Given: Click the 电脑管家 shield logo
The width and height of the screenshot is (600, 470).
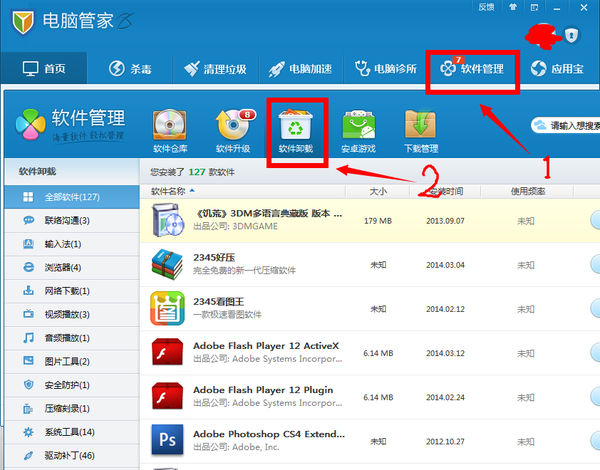Looking at the screenshot, I should pyautogui.click(x=23, y=22).
